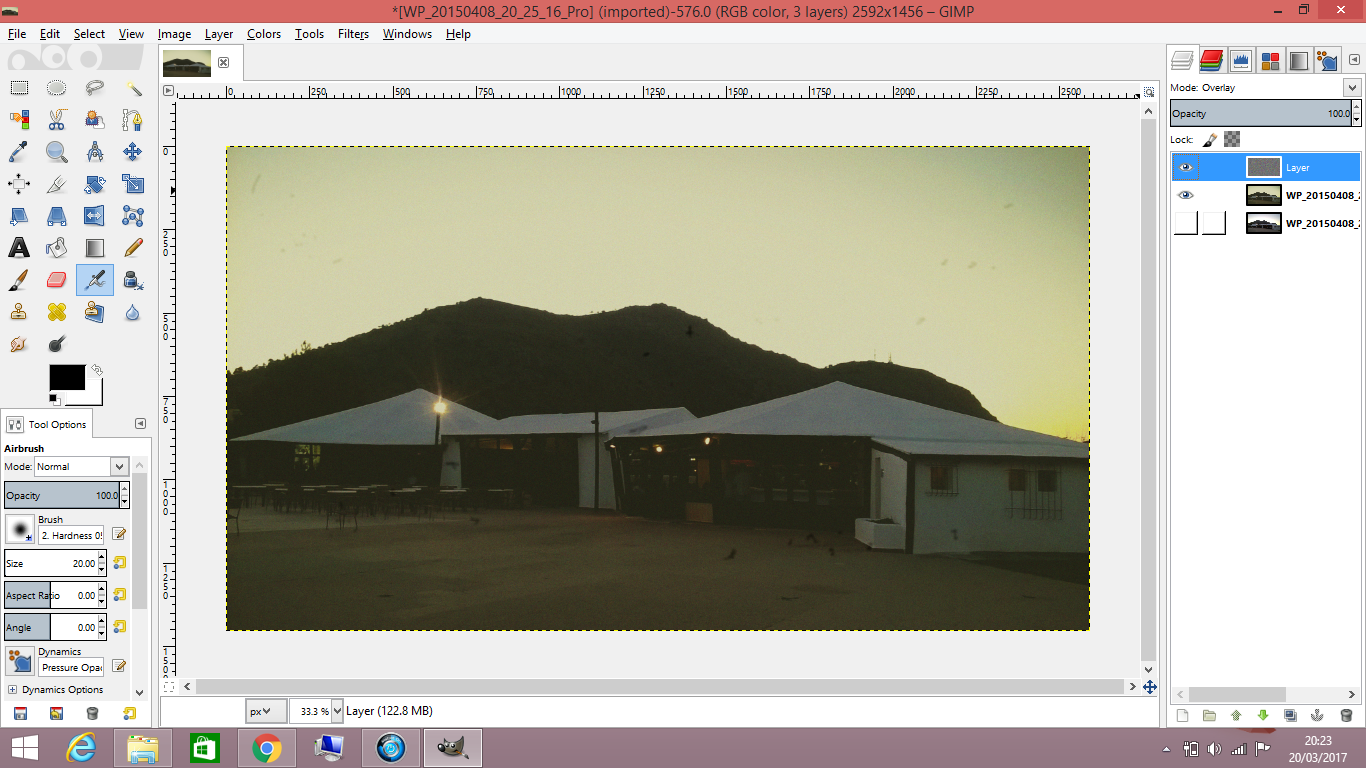Click the black foreground color swatch
The width and height of the screenshot is (1366, 768).
(x=67, y=377)
